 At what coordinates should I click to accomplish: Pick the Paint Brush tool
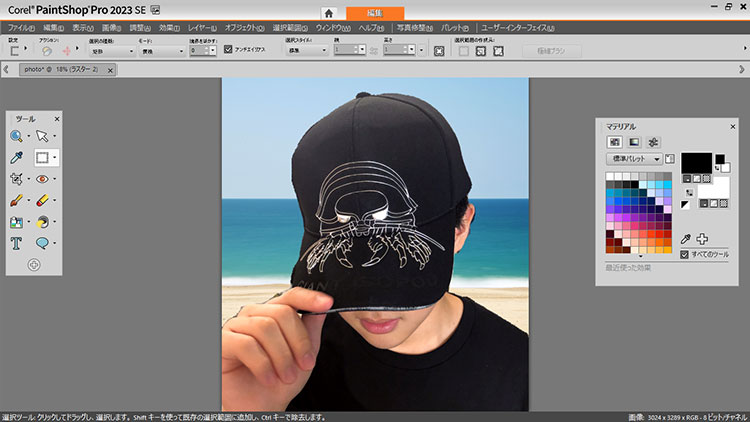pyautogui.click(x=17, y=200)
